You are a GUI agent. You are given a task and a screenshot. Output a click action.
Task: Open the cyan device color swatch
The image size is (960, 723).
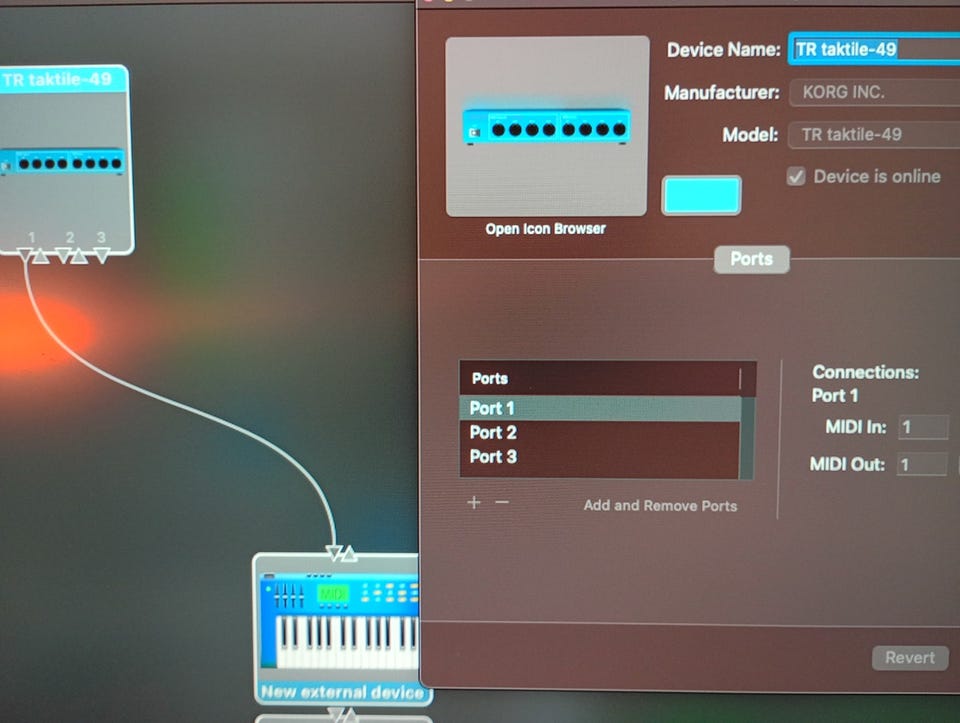(x=701, y=195)
